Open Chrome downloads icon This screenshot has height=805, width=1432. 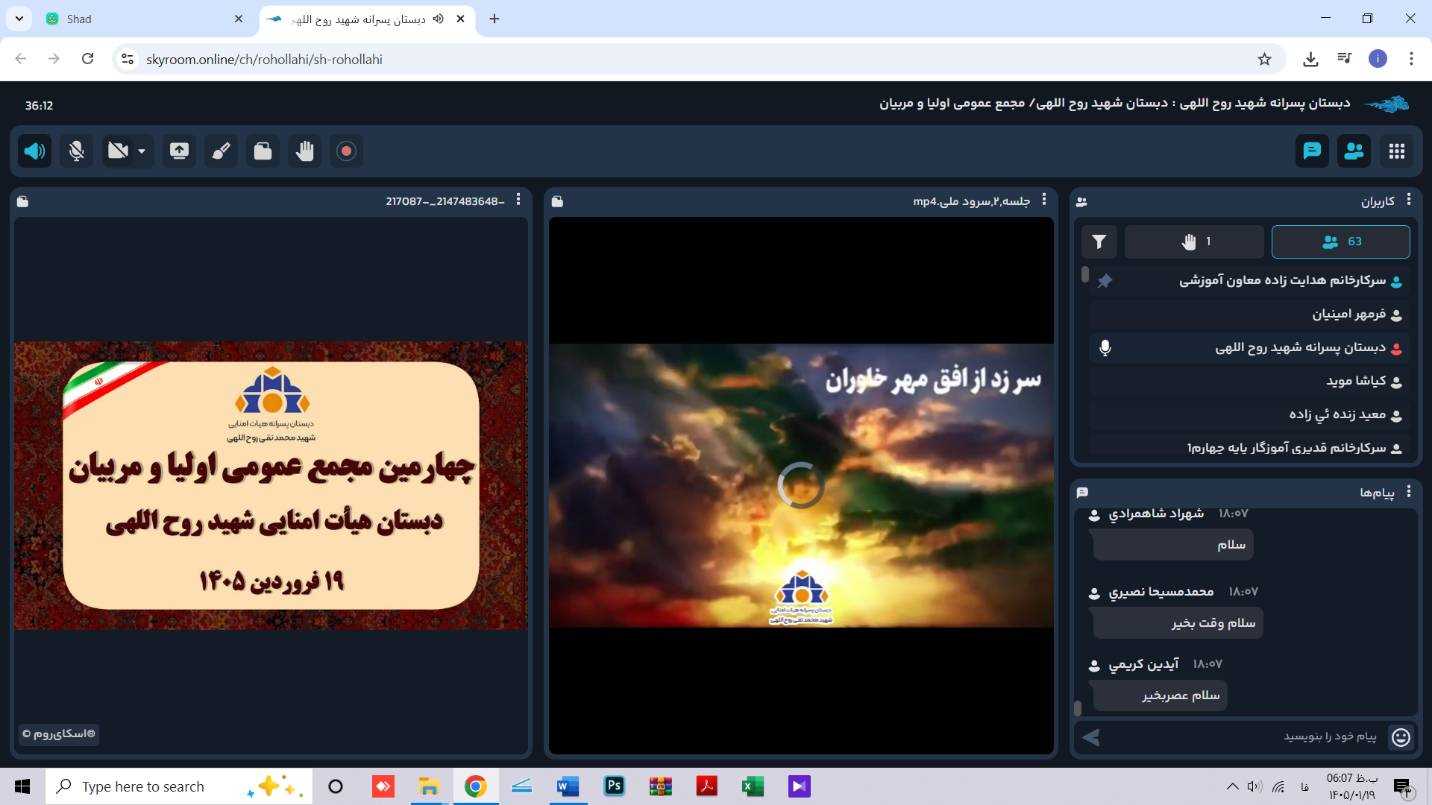click(1310, 59)
